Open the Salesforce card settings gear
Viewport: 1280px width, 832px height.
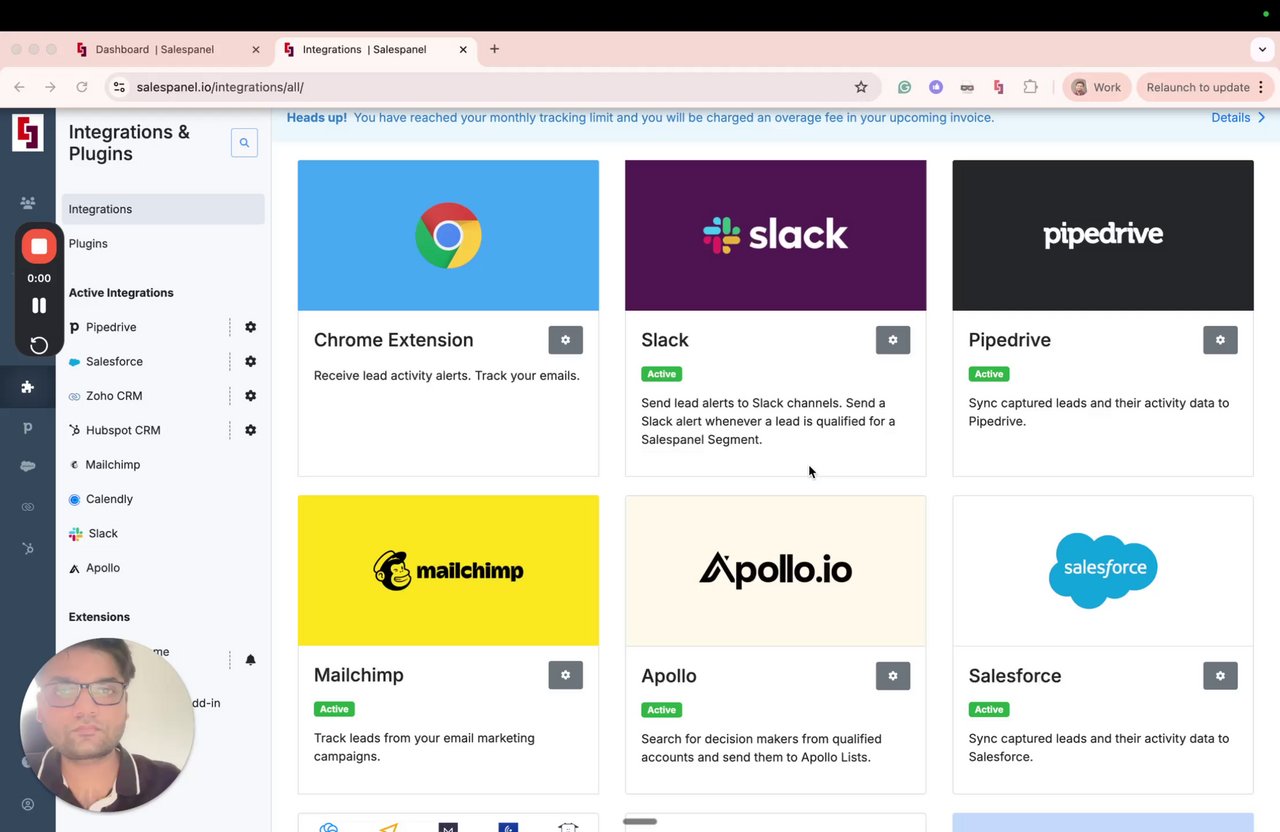point(1220,675)
